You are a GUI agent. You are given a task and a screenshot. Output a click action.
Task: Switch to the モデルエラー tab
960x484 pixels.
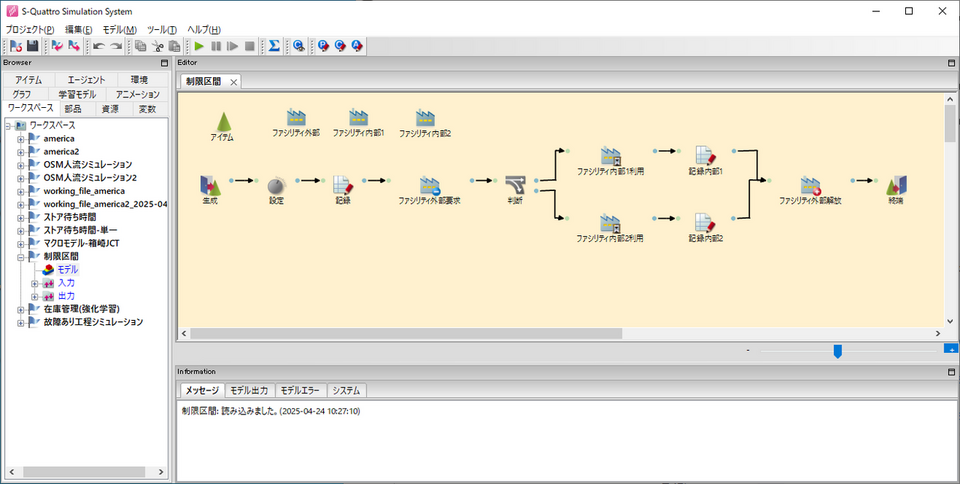click(x=300, y=390)
